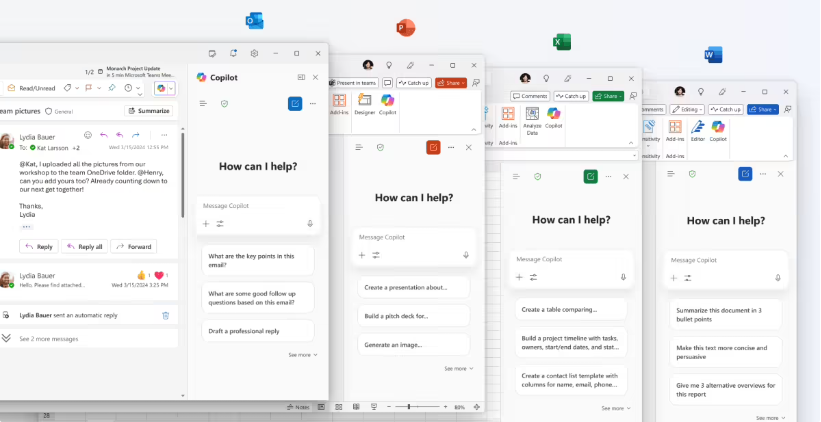The height and width of the screenshot is (422, 821).
Task: Open the Share dropdown in Word
Action: [x=763, y=109]
